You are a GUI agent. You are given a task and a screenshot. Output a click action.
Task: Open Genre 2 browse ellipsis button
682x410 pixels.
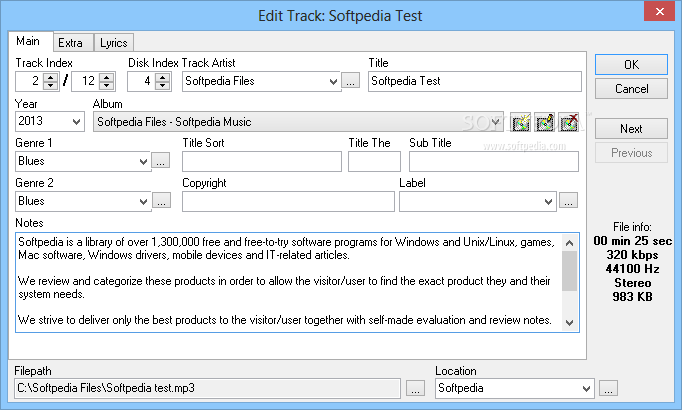[x=161, y=201]
